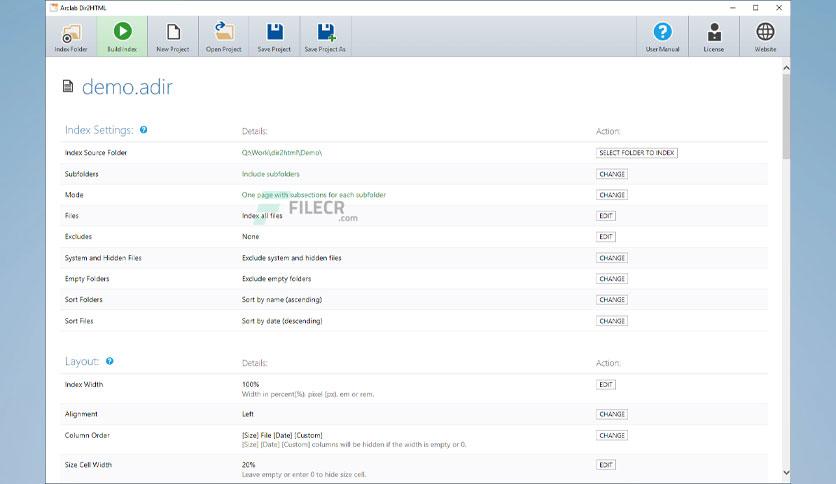Change the Sort Folders setting
The width and height of the screenshot is (836, 484).
click(x=612, y=300)
